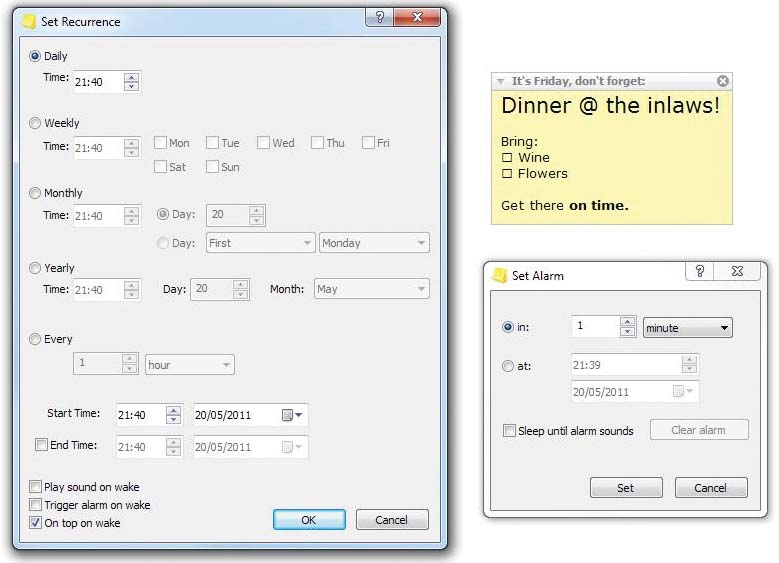Select the Weekly recurrence option

(x=35, y=123)
